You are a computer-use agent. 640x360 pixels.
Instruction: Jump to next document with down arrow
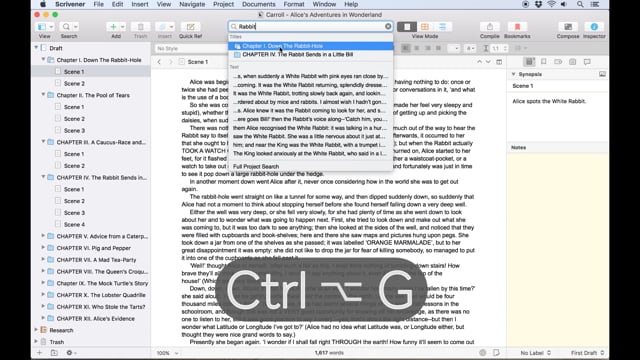coord(488,62)
